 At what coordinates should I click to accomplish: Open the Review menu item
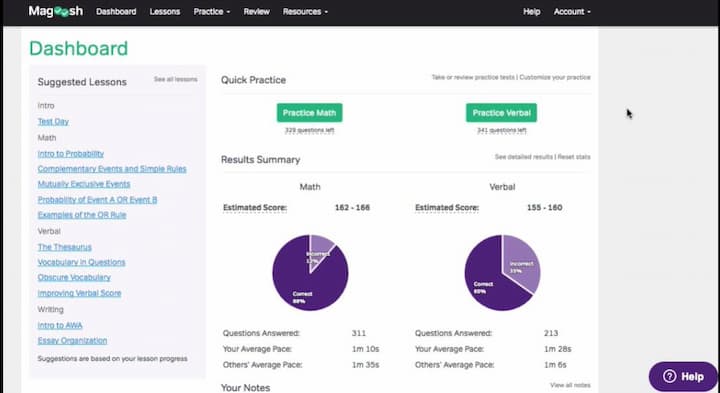256,11
